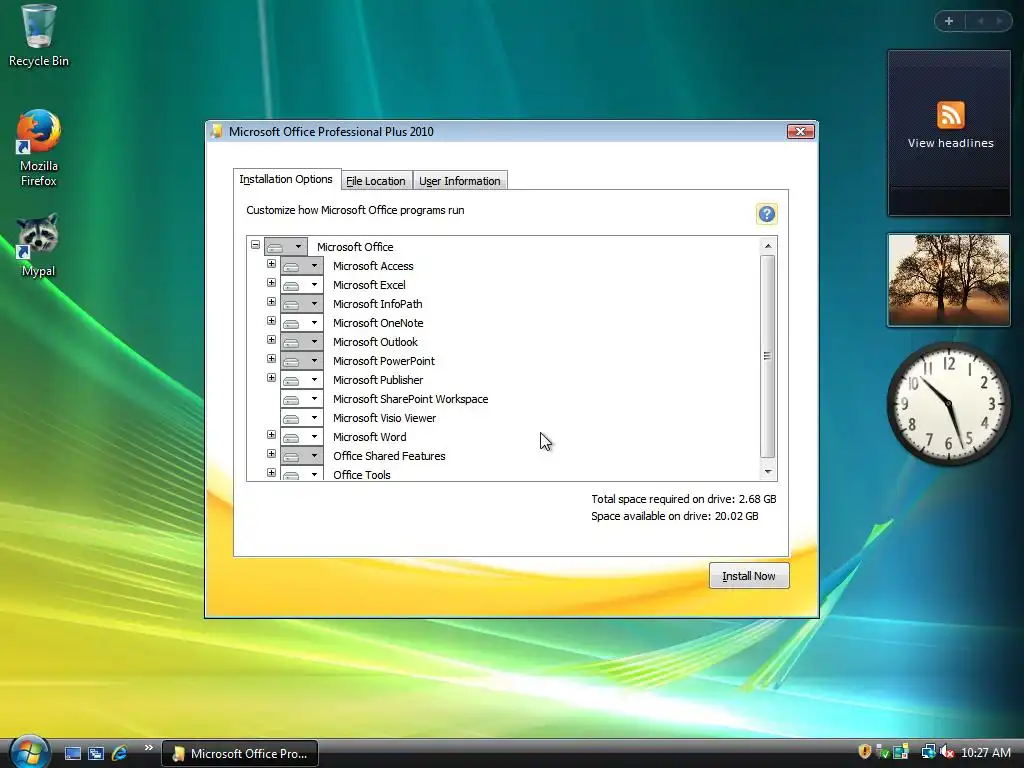Expand the Microsoft Publisher tree node
The image size is (1024, 768).
[x=271, y=377]
